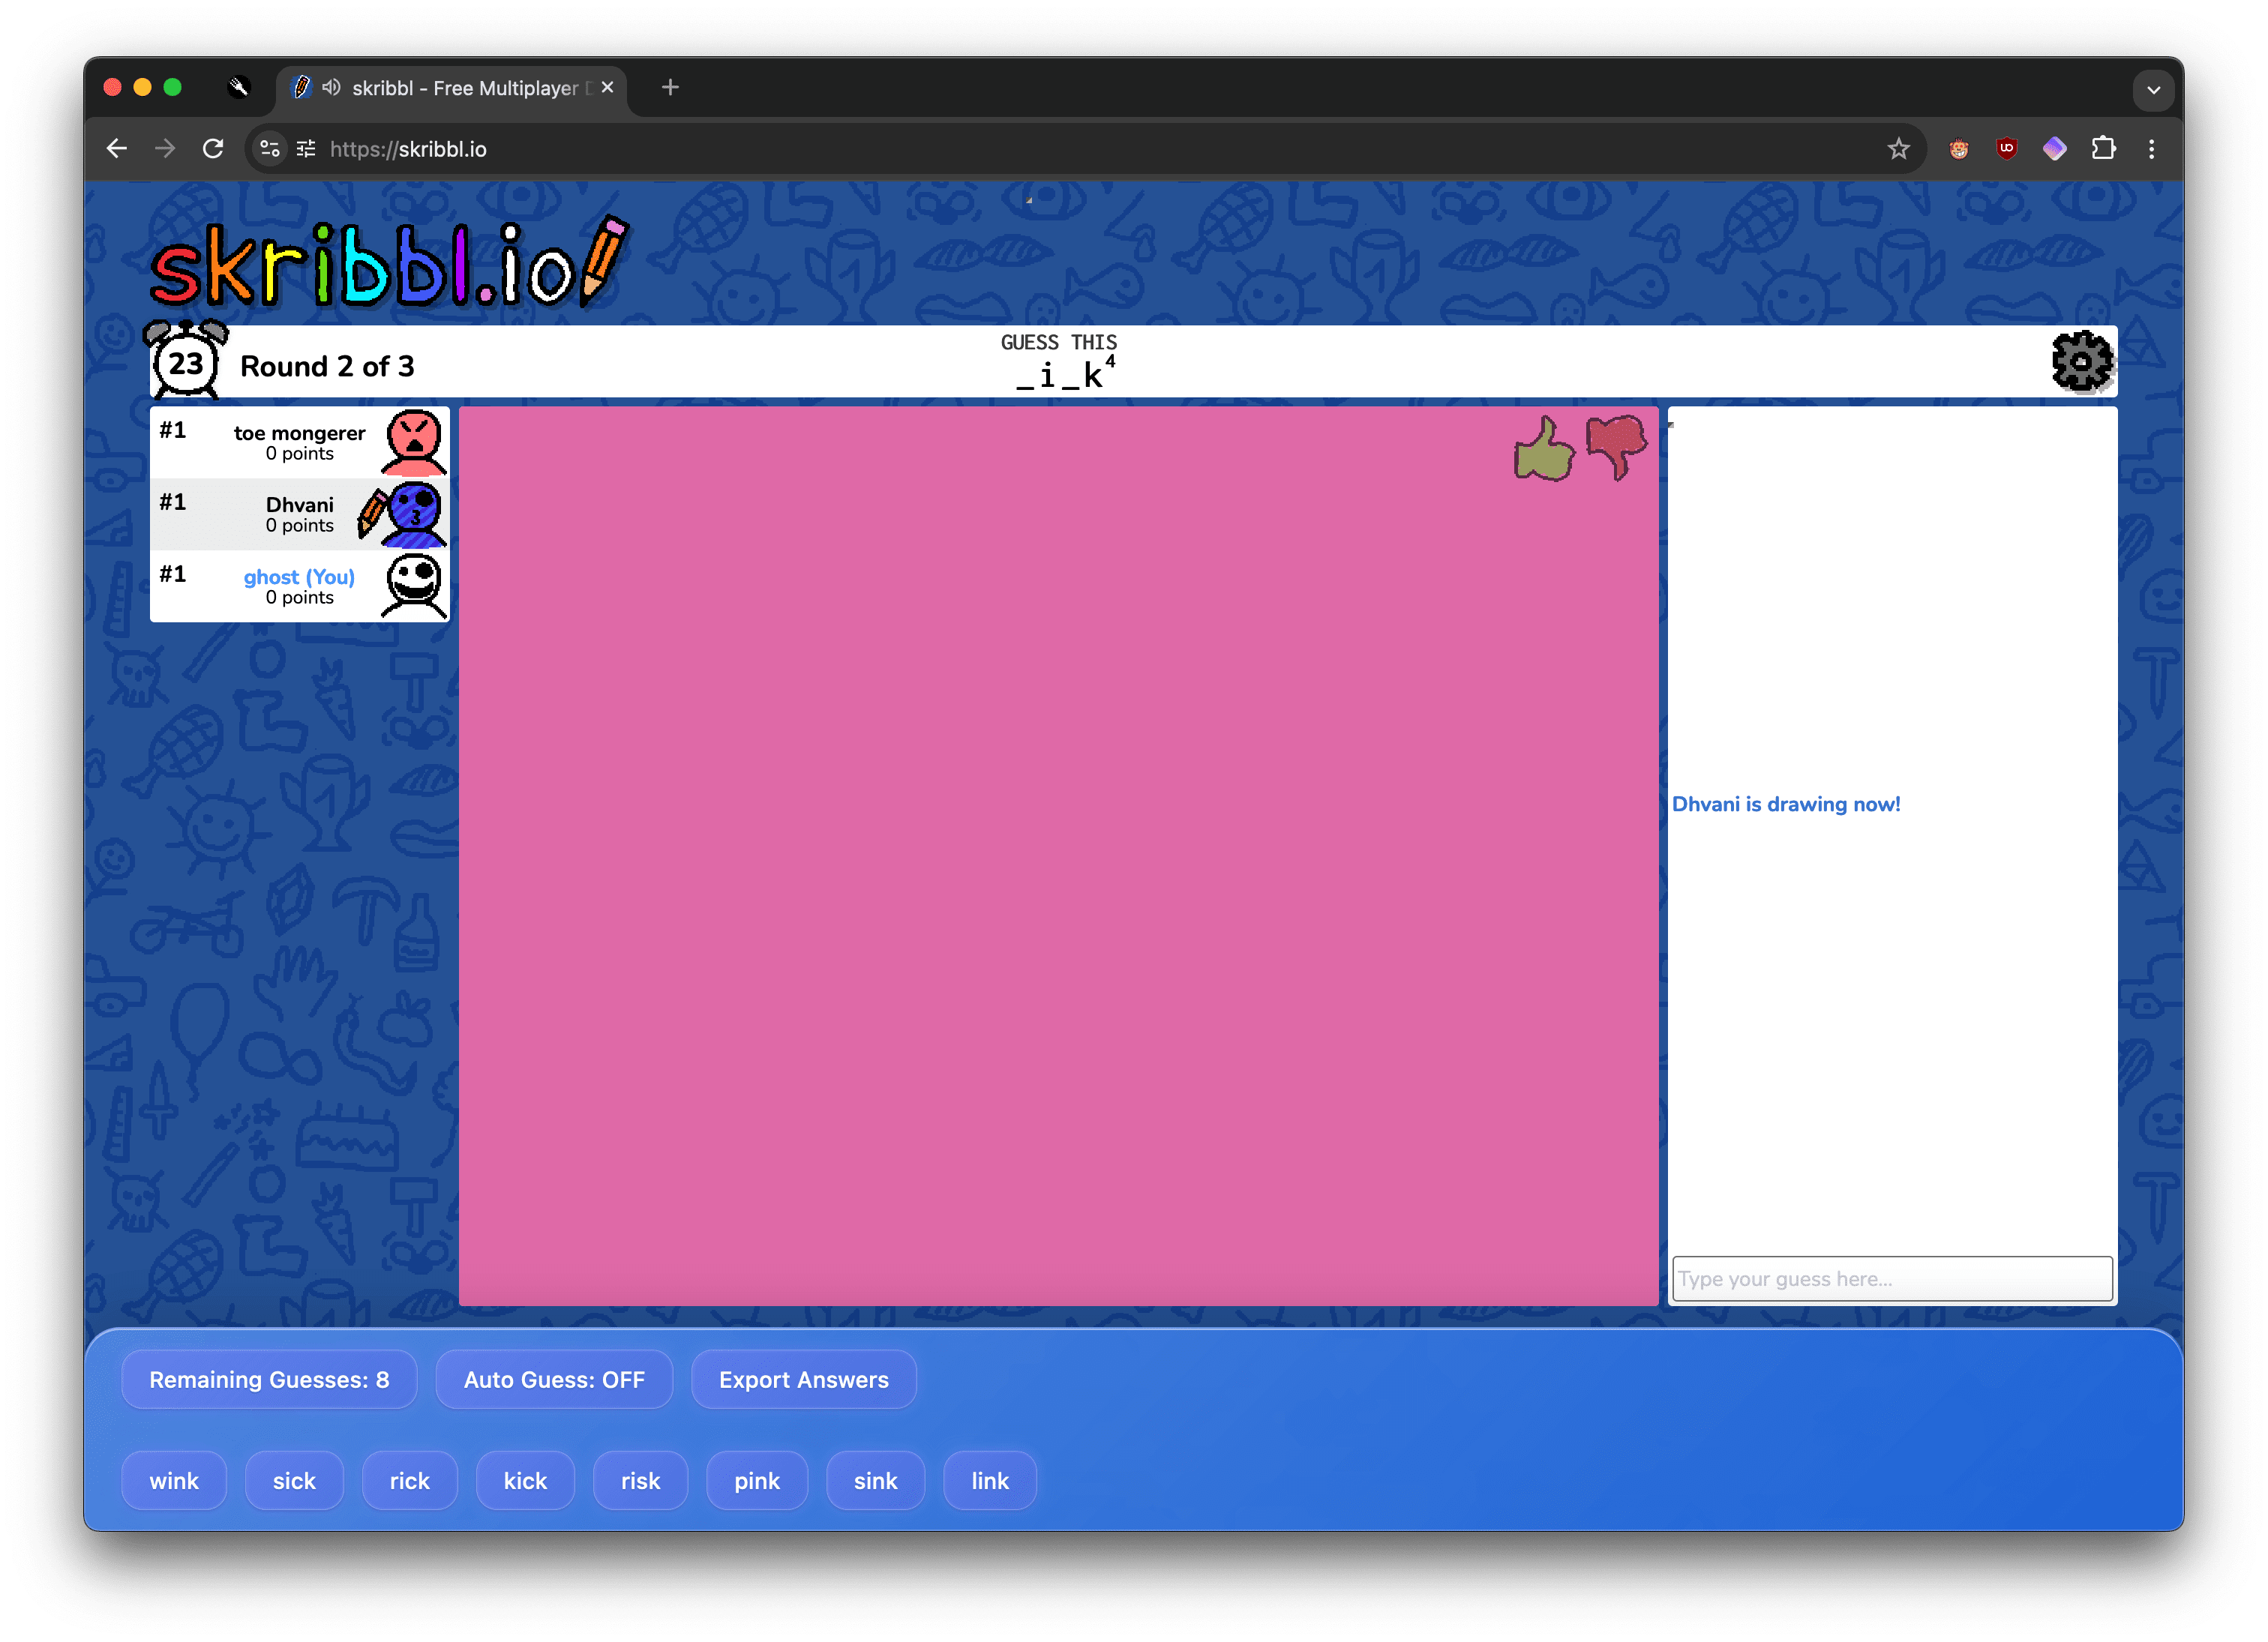This screenshot has height=1642, width=2268.
Task: Select the skribbl browser tab
Action: [x=464, y=88]
